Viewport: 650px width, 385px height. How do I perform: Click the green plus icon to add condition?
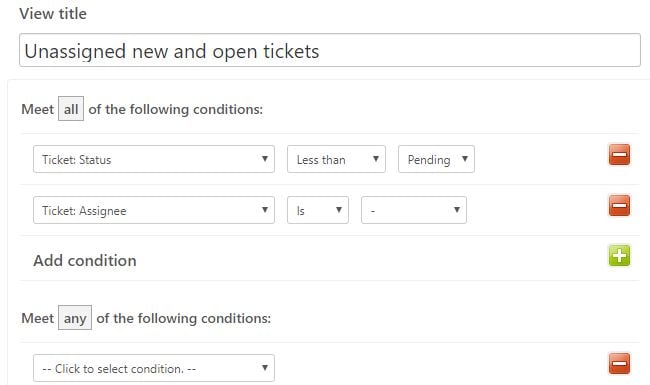click(x=619, y=255)
